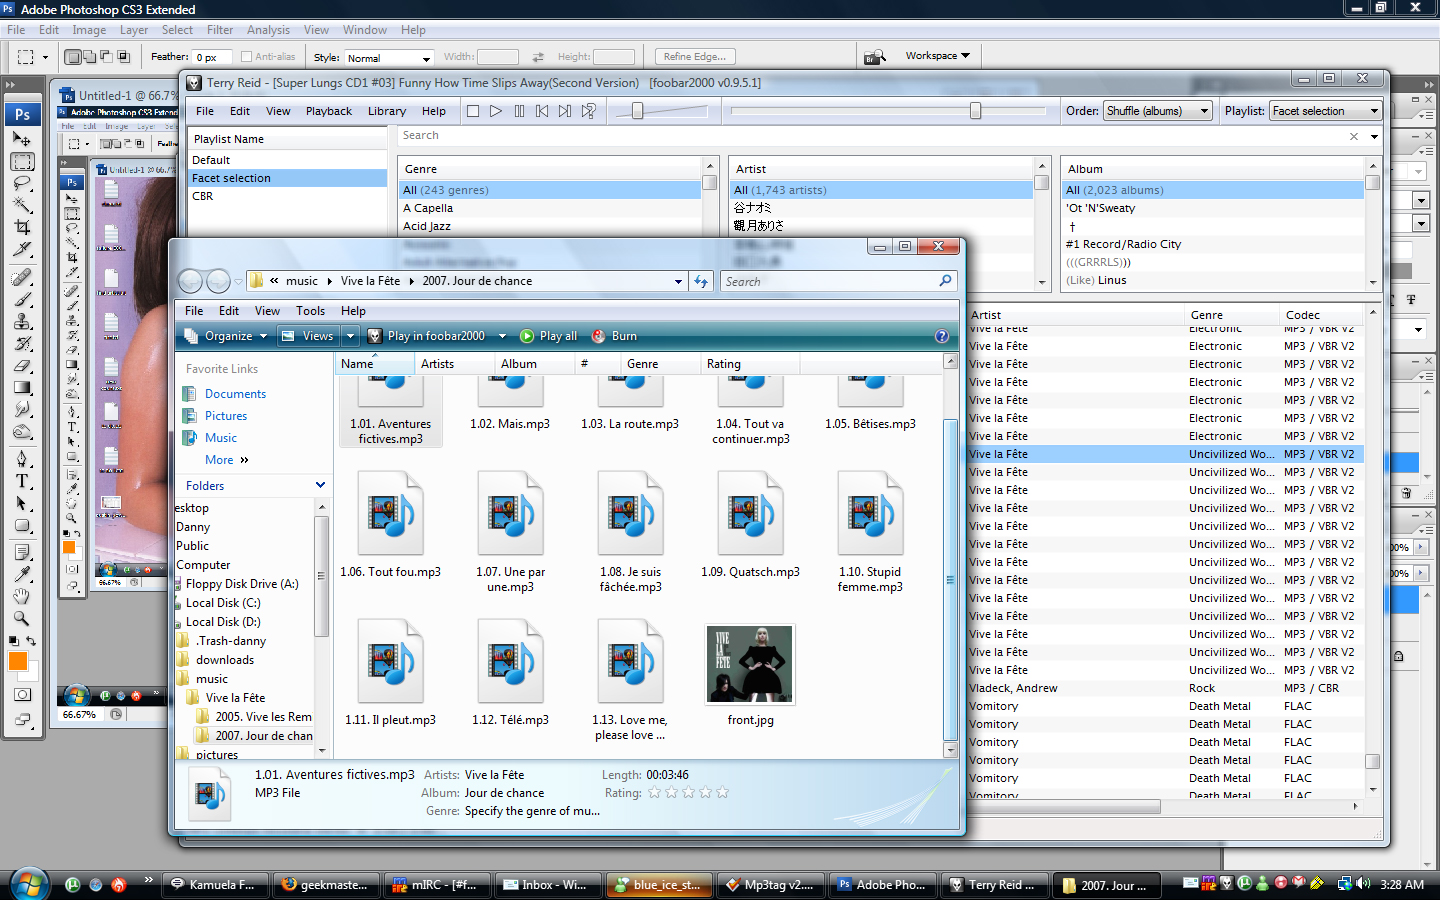This screenshot has width=1440, height=900.
Task: Open the Workspace dropdown in Photoshop
Action: click(x=937, y=56)
